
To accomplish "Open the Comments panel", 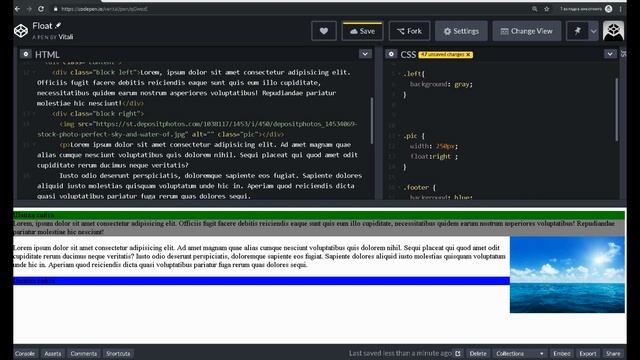I will pos(84,353).
